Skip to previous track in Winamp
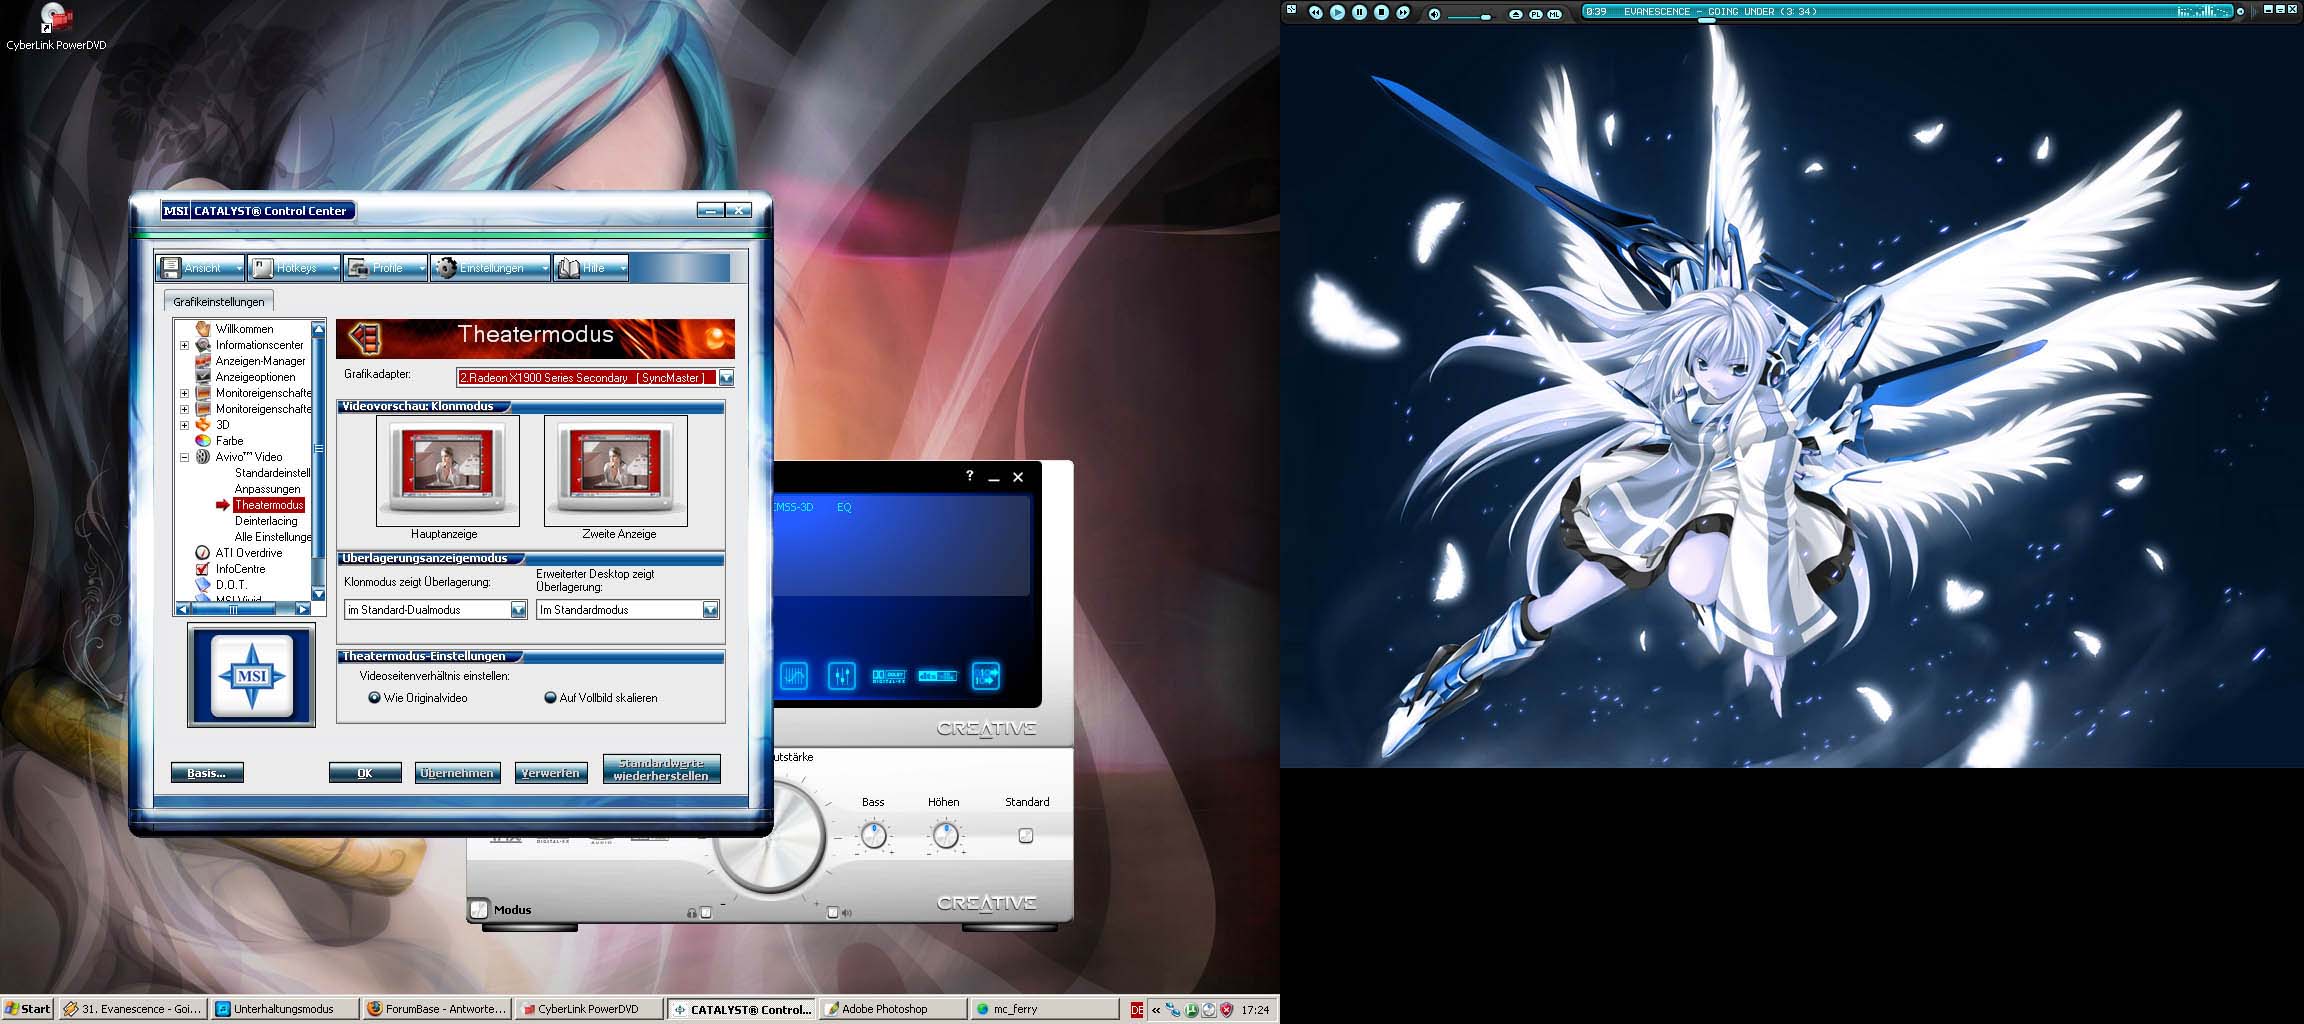 [1315, 12]
